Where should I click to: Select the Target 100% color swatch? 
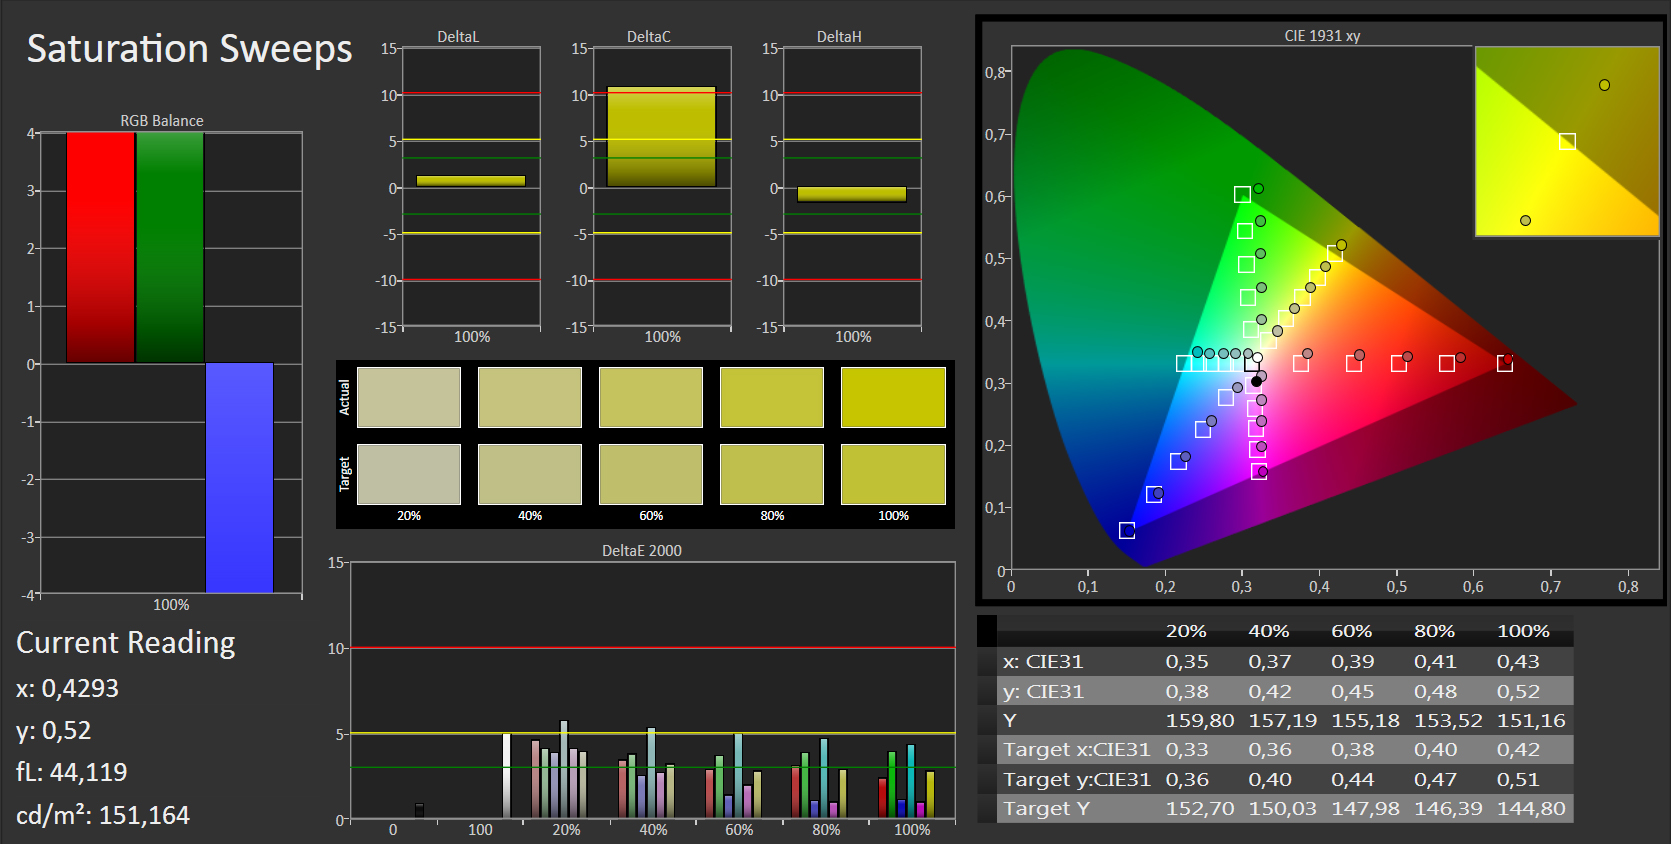pos(893,474)
